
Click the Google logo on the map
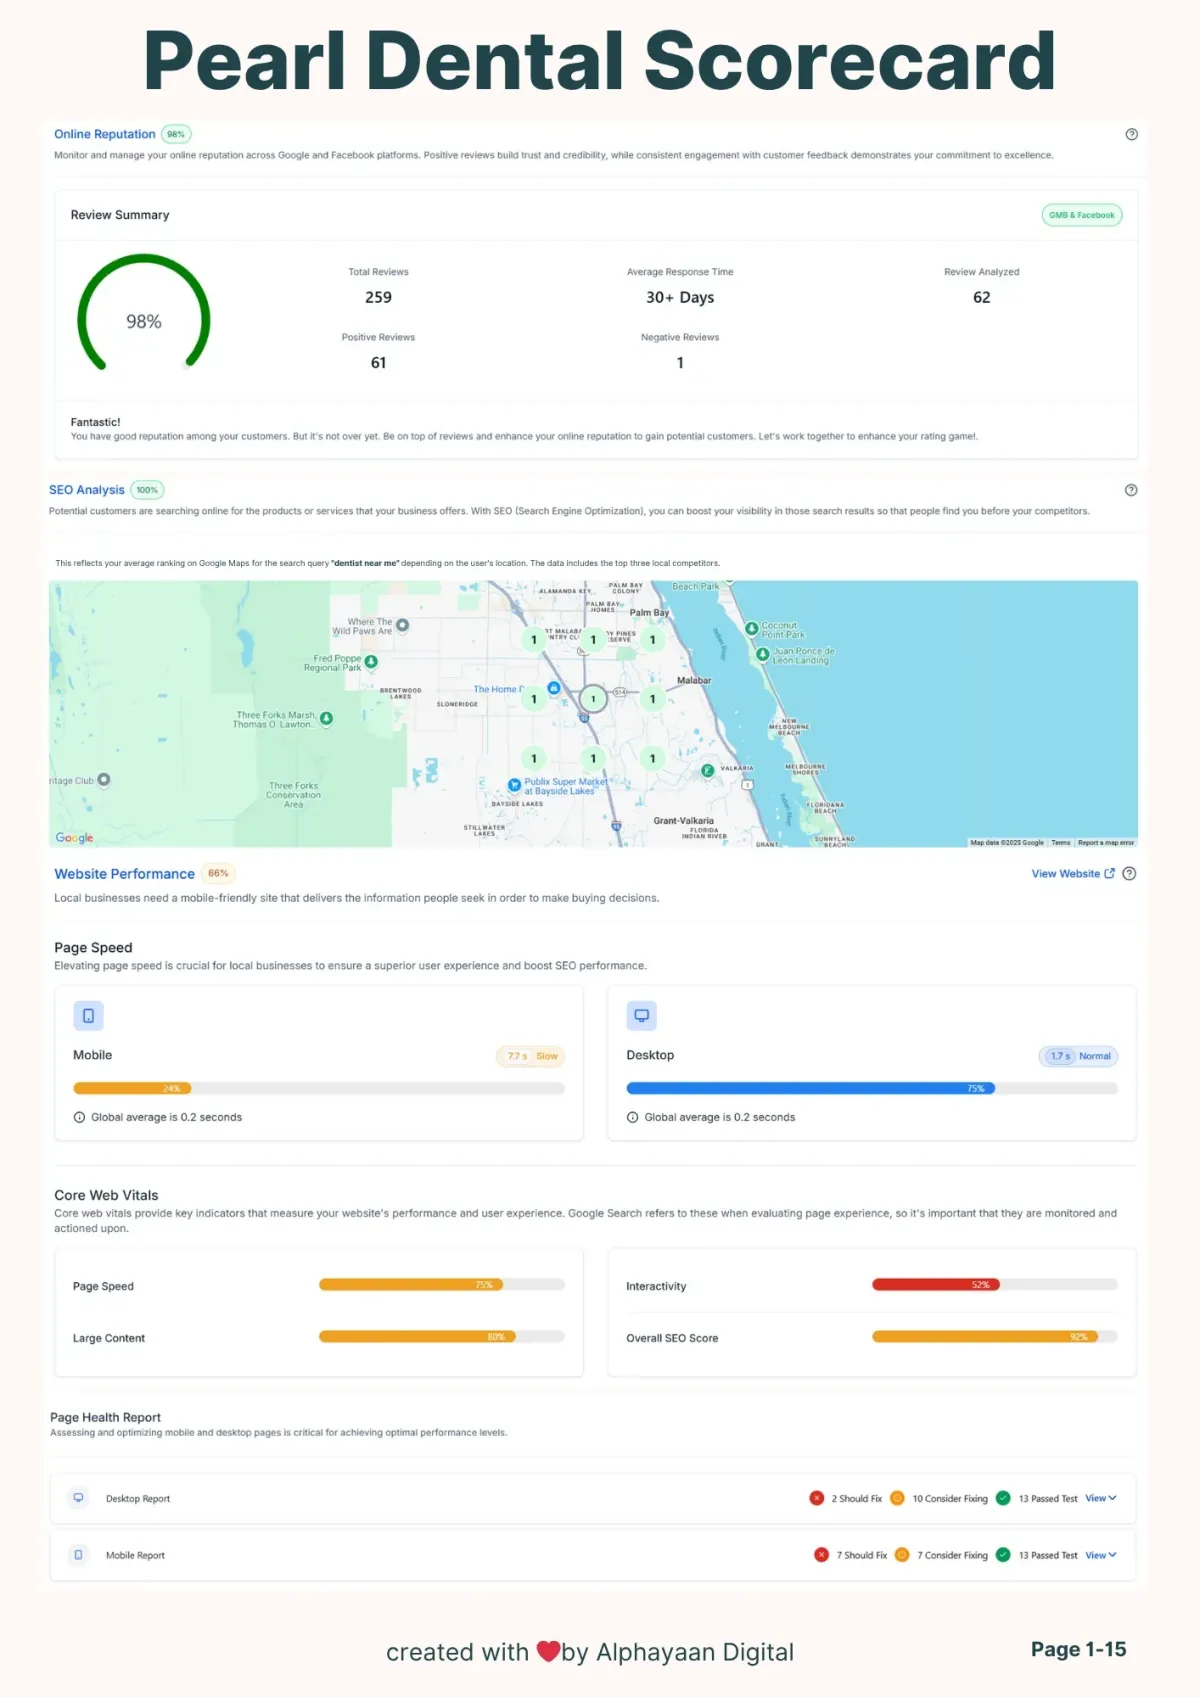point(74,838)
